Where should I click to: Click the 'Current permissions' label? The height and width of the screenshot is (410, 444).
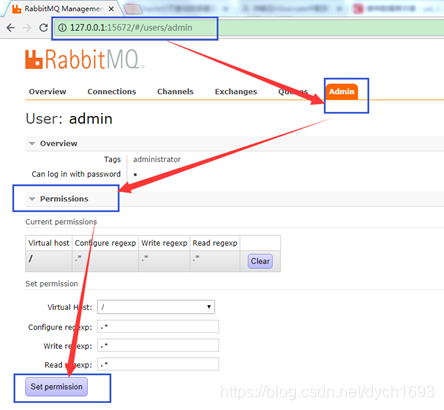61,222
